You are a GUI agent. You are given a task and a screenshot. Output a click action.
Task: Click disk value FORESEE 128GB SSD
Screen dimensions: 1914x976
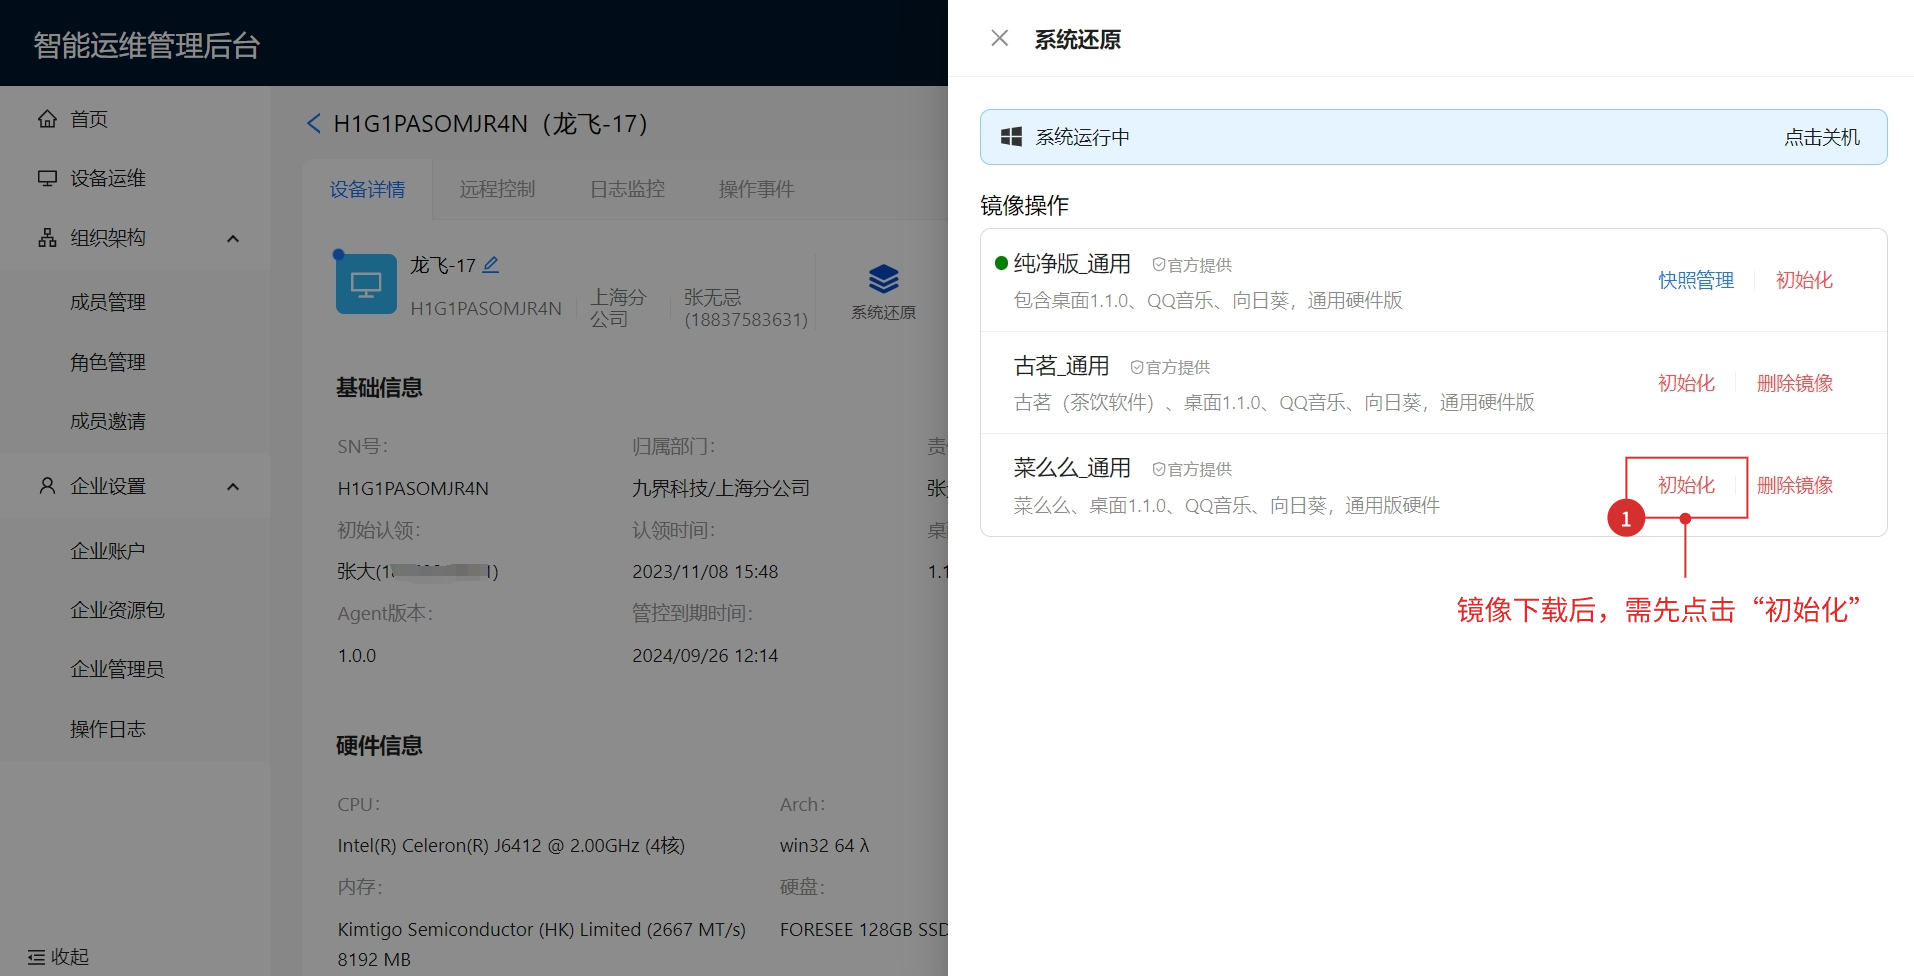click(x=864, y=930)
